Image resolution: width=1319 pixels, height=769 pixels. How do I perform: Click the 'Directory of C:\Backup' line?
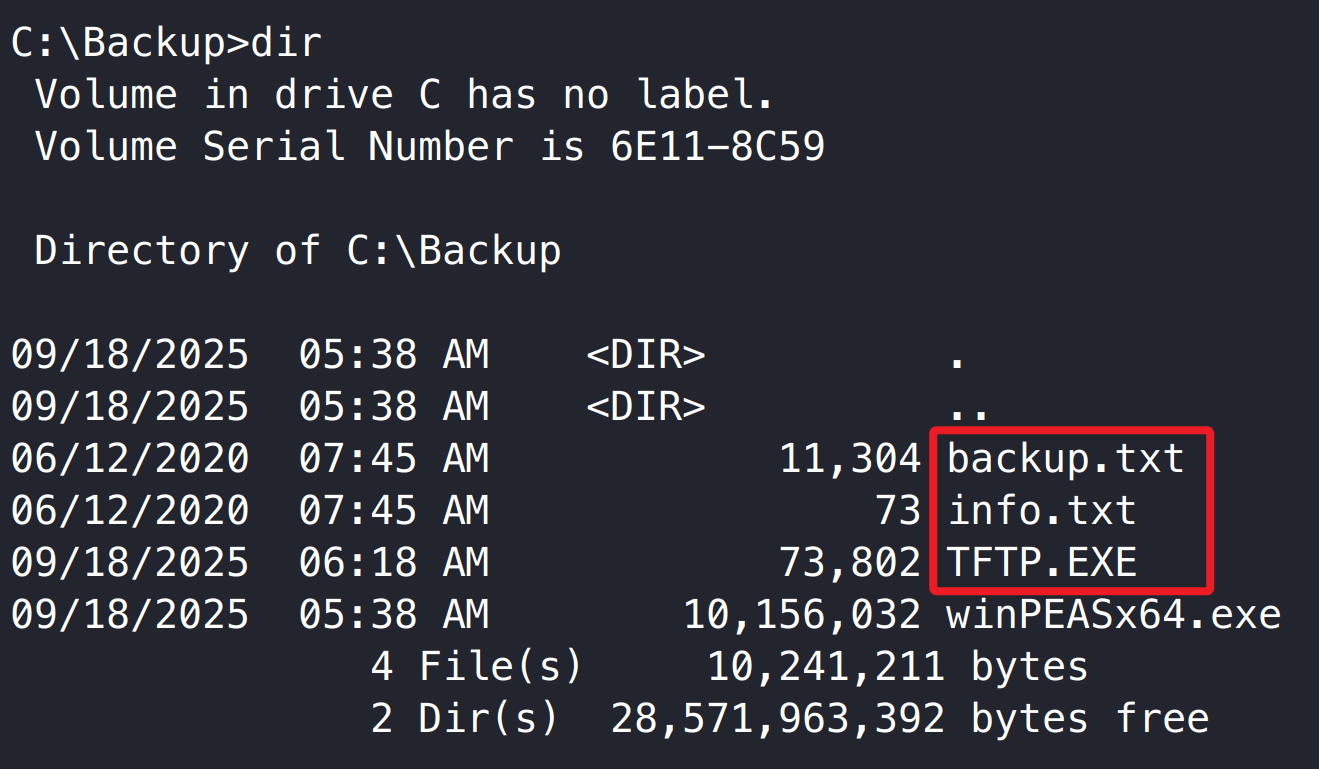(298, 251)
